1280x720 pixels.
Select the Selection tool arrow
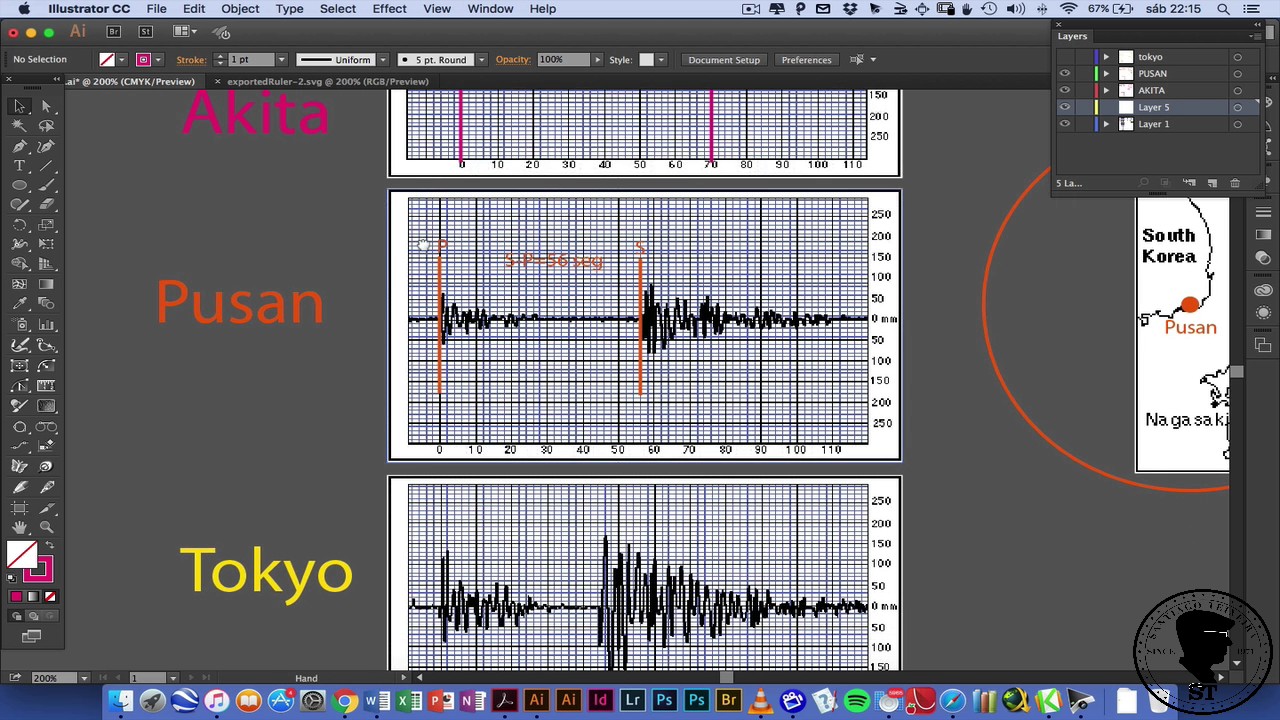click(x=19, y=106)
